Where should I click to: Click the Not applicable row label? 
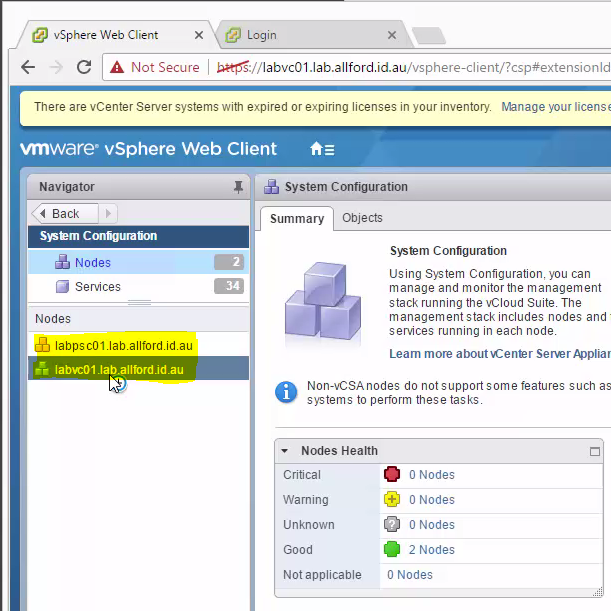(322, 574)
